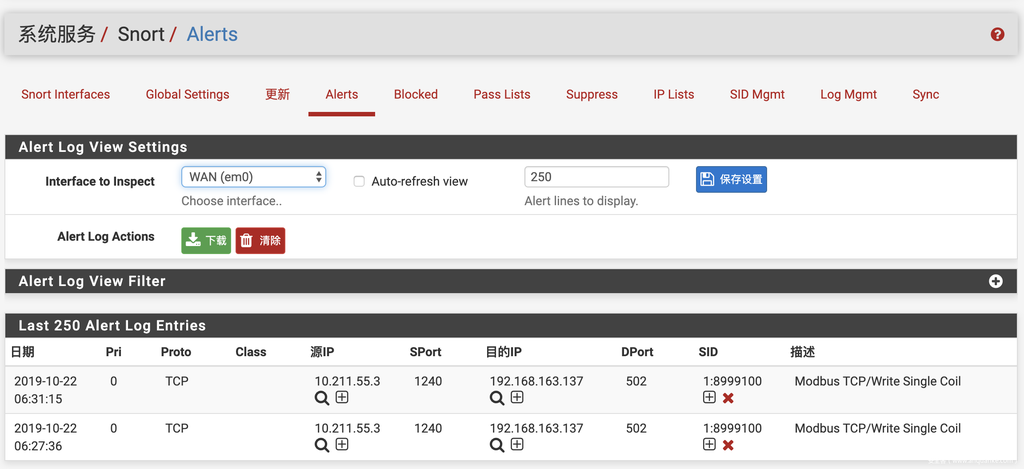Click the plus icon under first destination IP
Image resolution: width=1024 pixels, height=469 pixels.
click(517, 397)
